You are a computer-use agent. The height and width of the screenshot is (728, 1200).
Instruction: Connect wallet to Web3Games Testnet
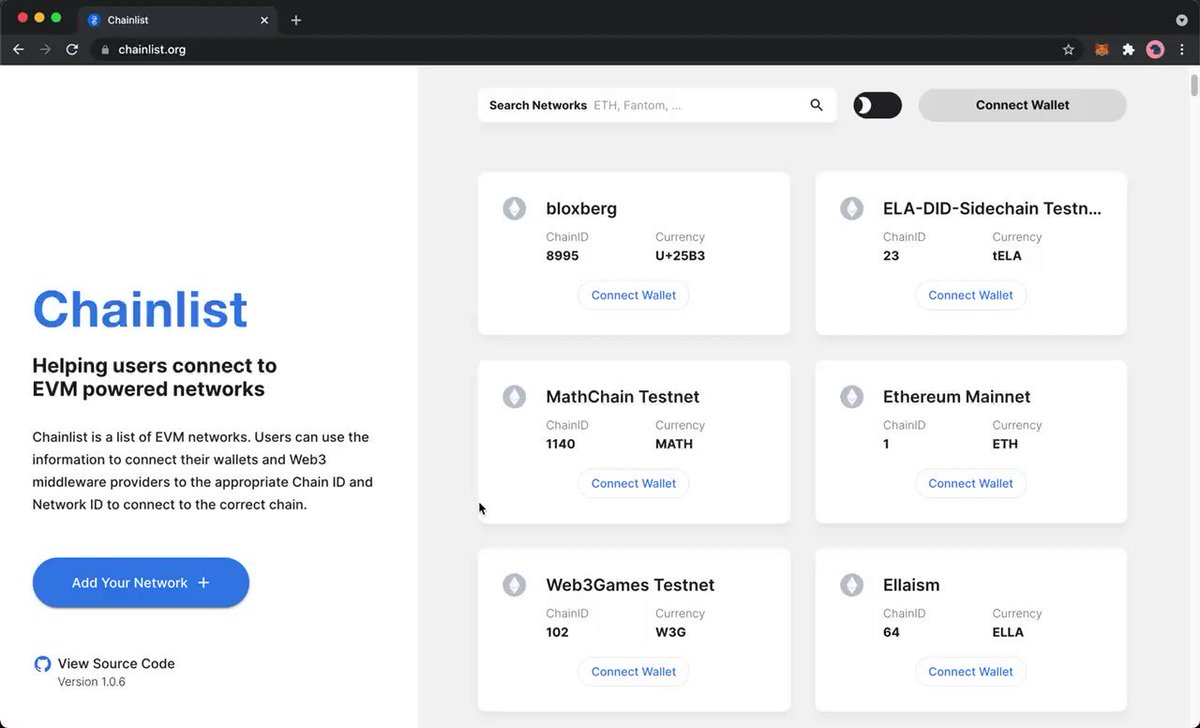click(634, 671)
